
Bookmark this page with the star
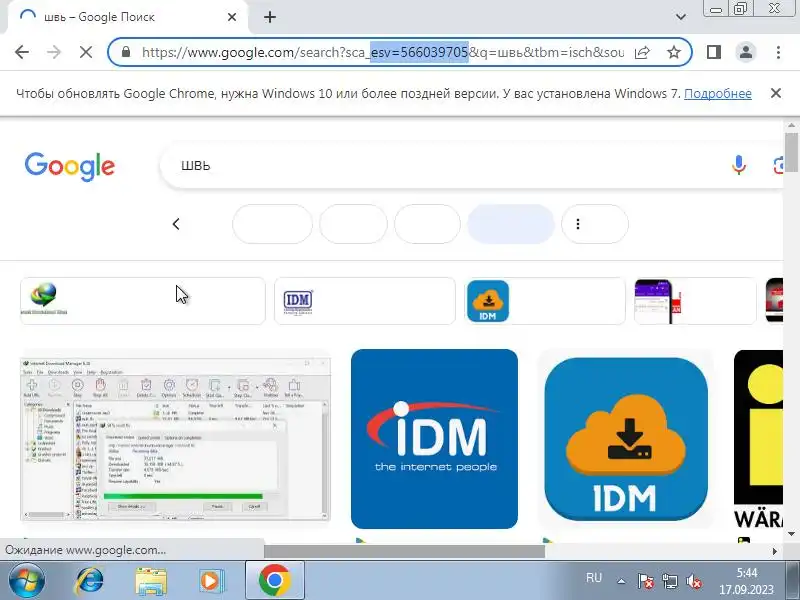[674, 52]
